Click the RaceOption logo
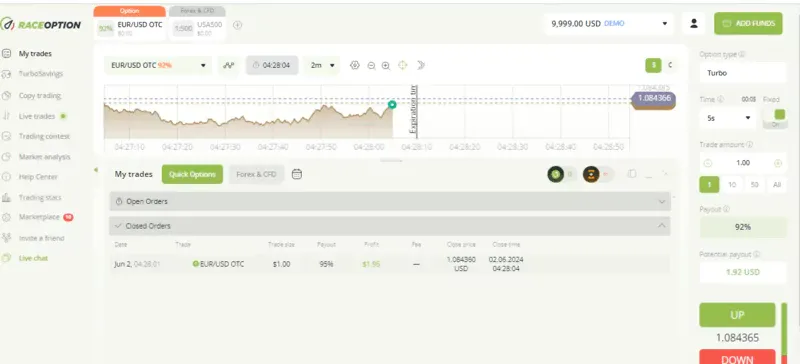This screenshot has height=364, width=800. click(41, 24)
